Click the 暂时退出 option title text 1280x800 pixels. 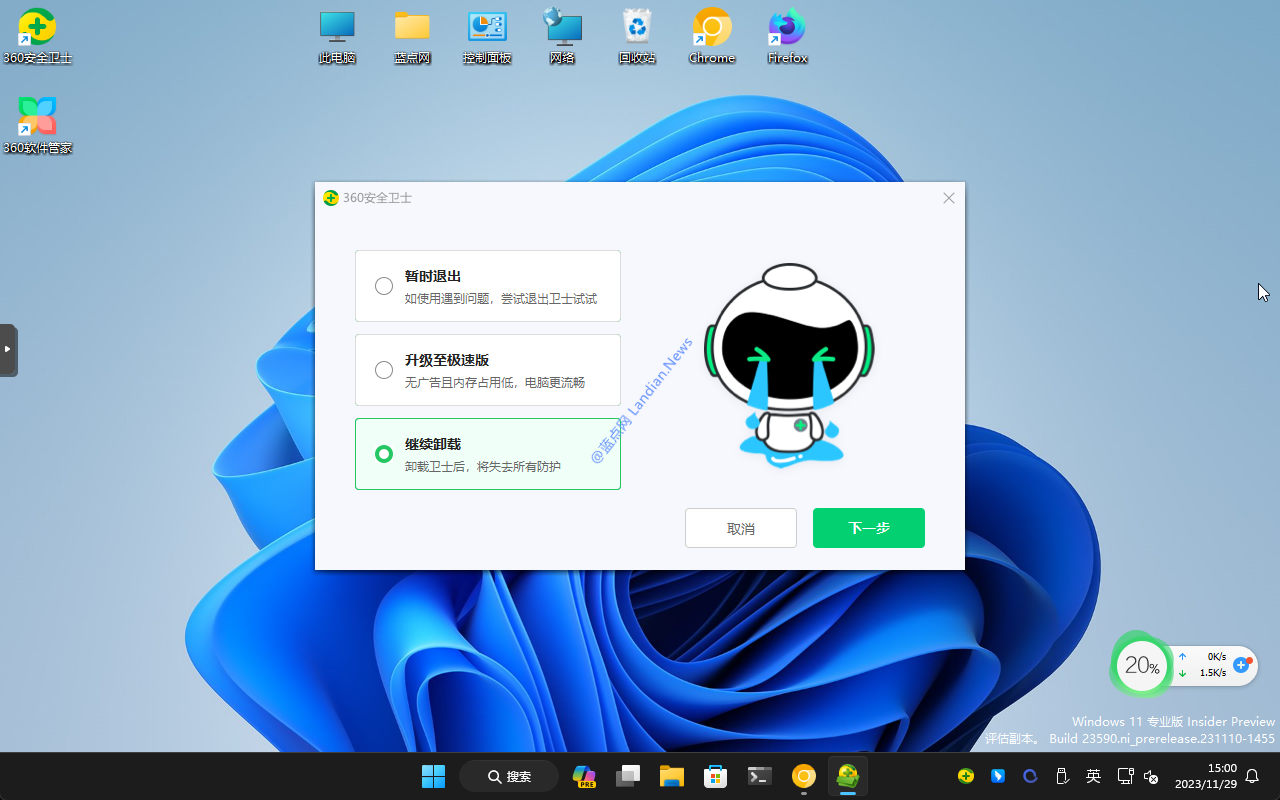click(433, 276)
